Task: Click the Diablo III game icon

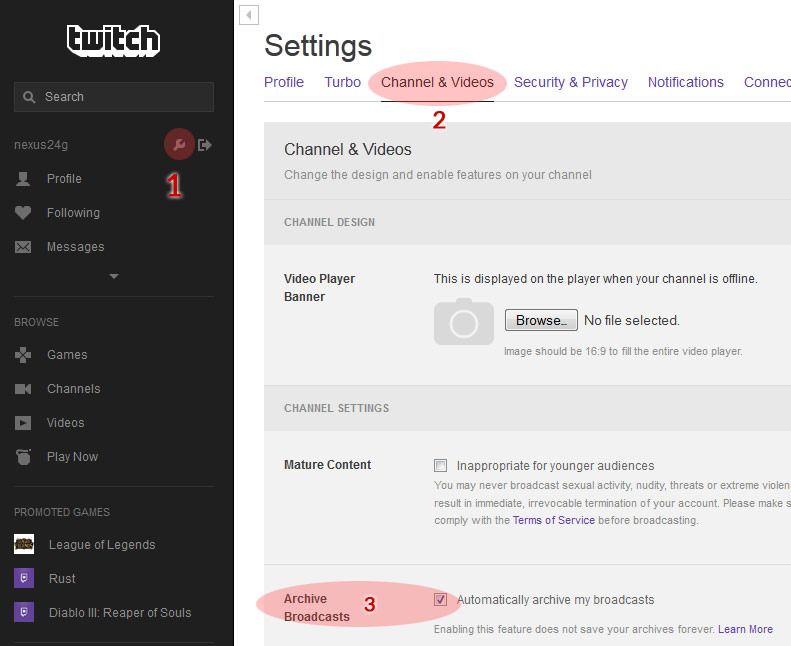Action: (24, 612)
